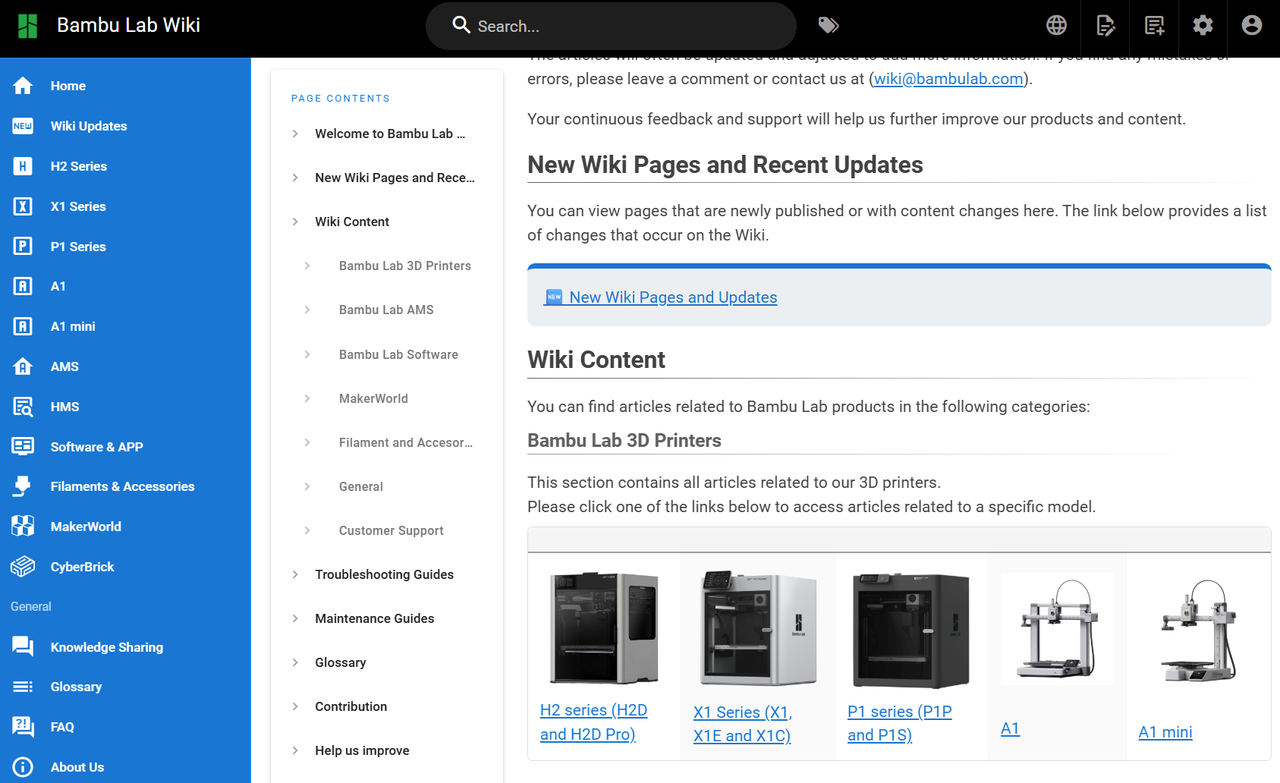Jump to Glossary in page contents
This screenshot has width=1280, height=783.
[340, 662]
